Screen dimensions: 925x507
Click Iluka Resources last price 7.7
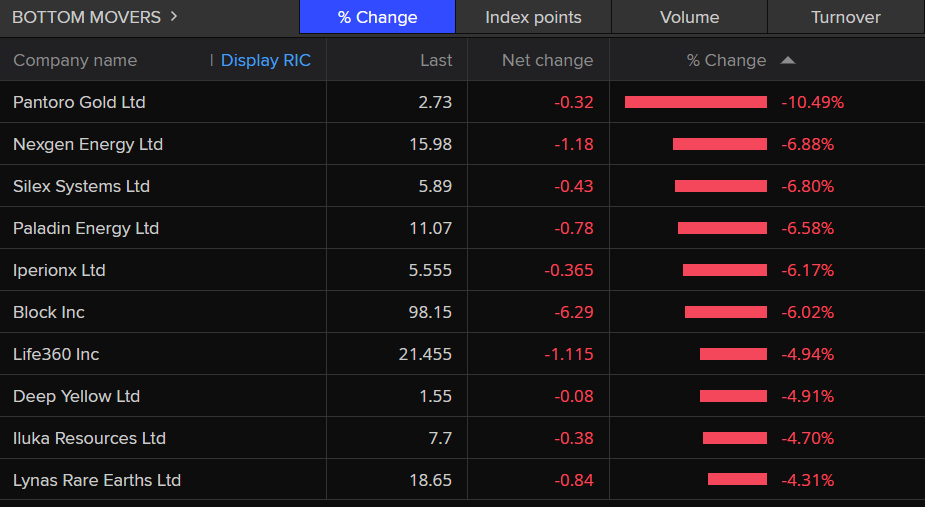coord(440,438)
